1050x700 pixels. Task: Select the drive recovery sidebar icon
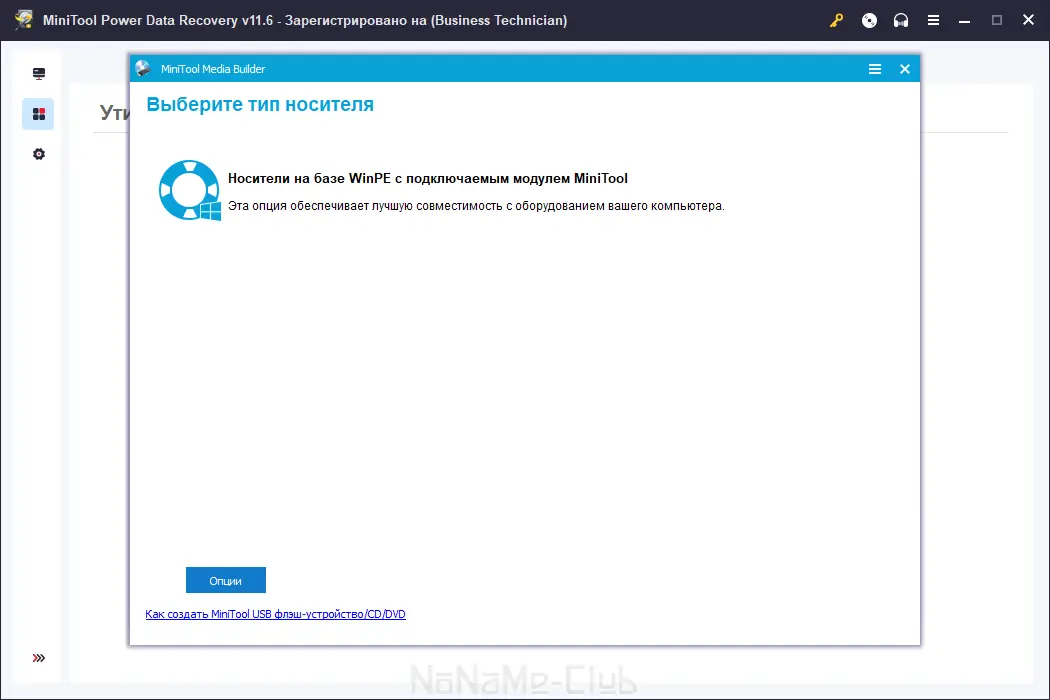point(39,74)
